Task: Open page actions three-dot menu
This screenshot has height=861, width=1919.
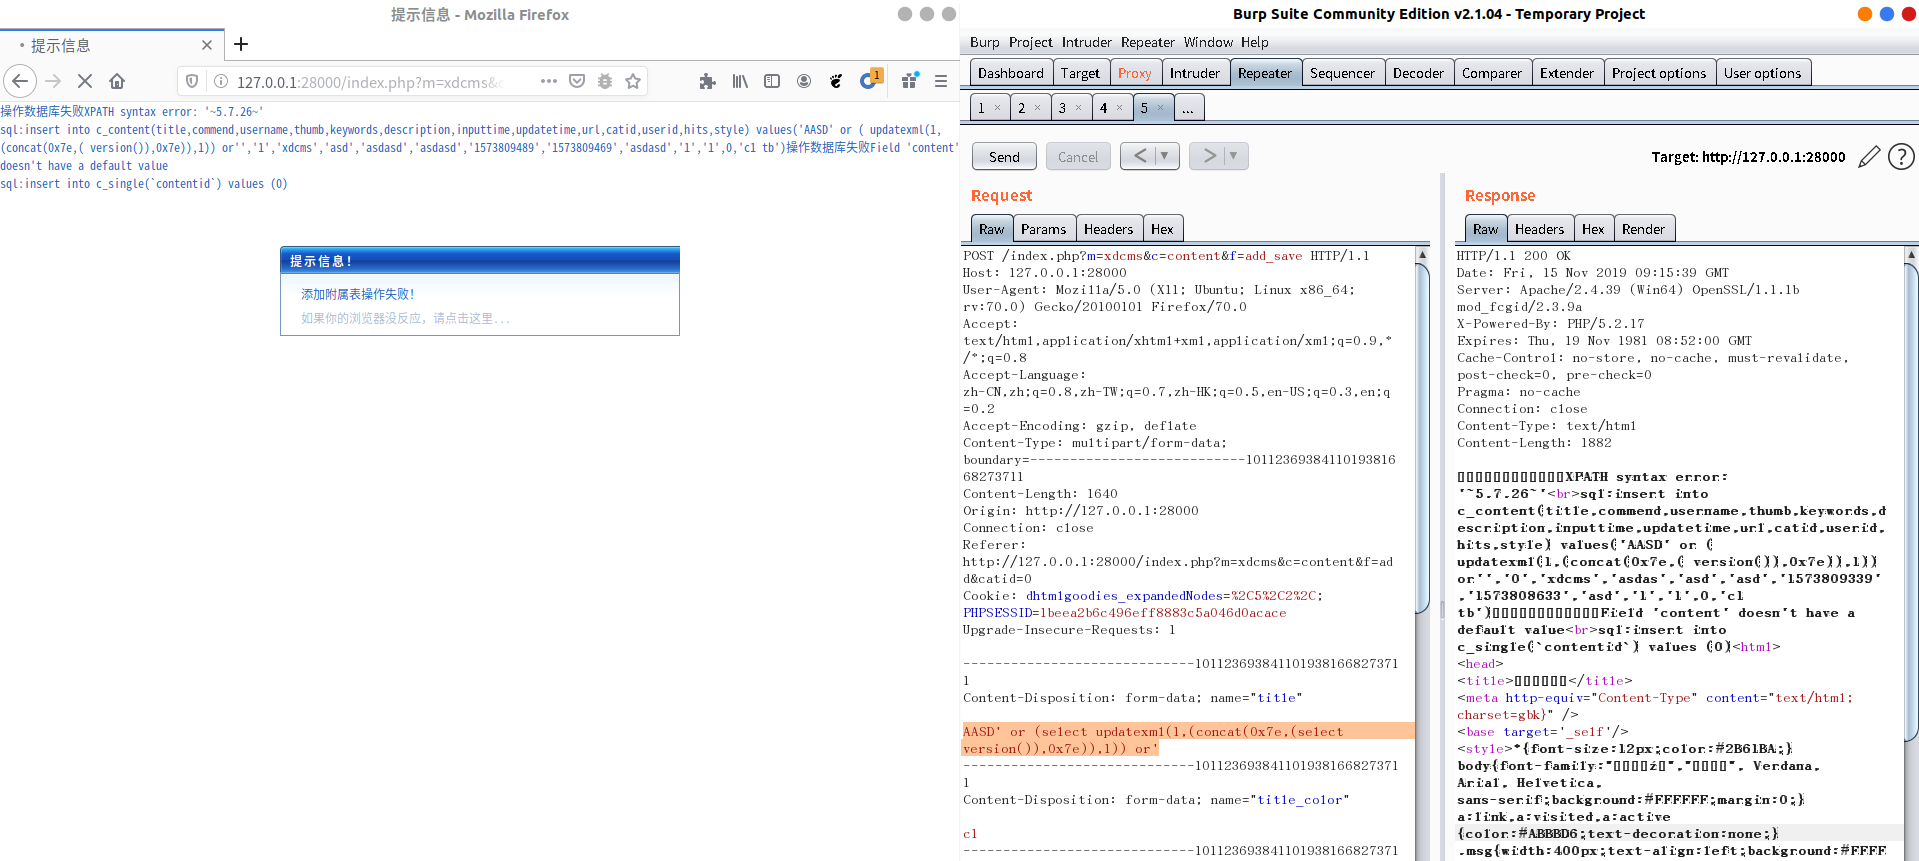Action: pos(548,81)
